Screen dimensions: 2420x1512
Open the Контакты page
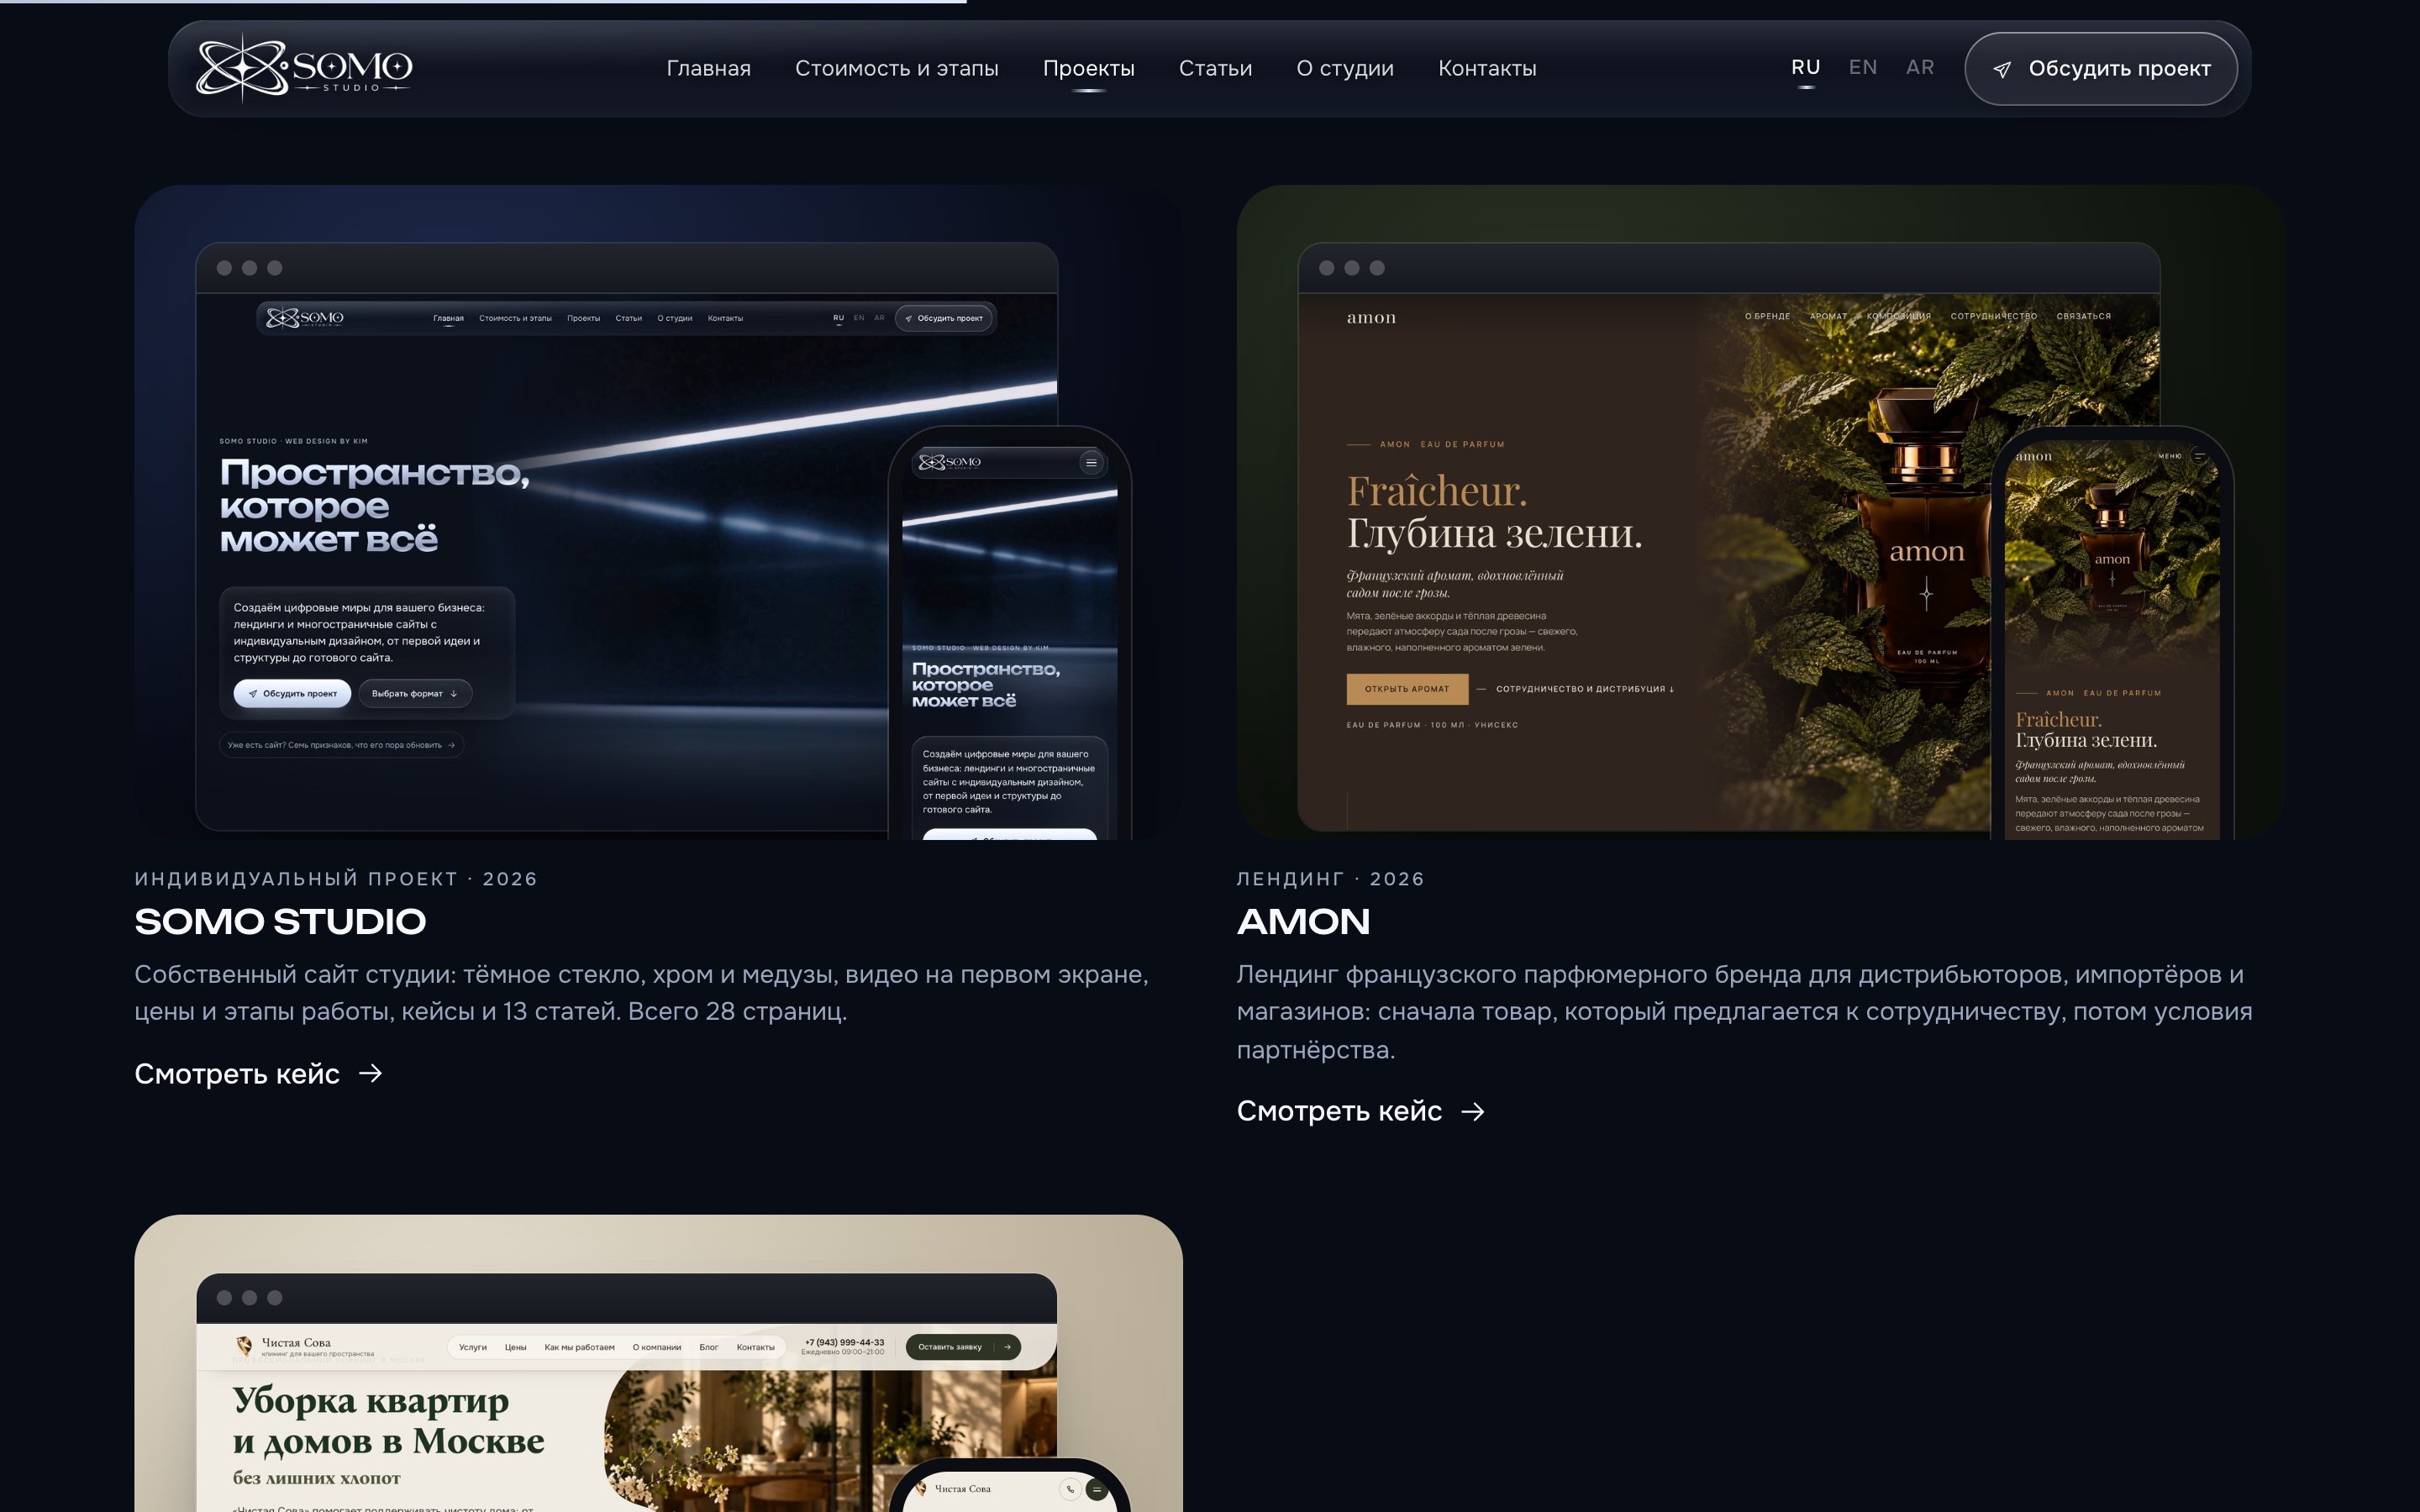click(1487, 68)
